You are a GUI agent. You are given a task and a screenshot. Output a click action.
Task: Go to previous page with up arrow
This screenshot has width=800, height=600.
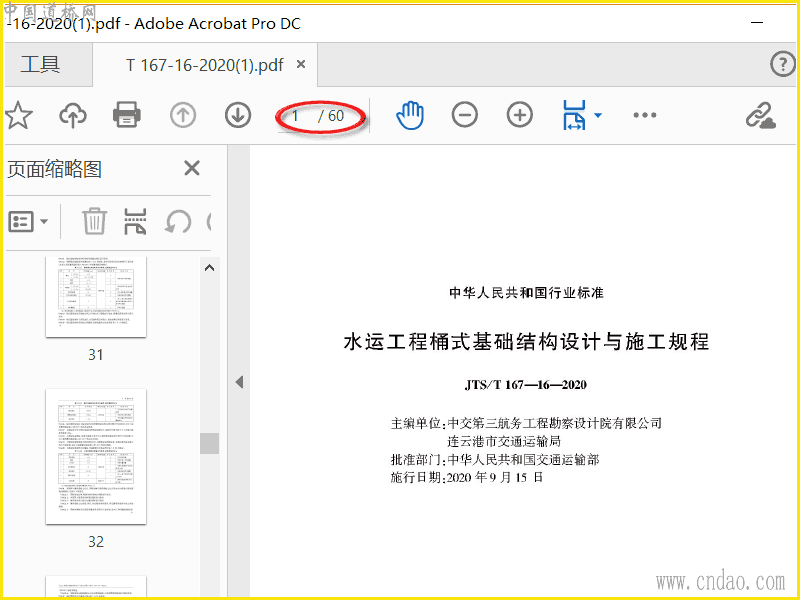[x=183, y=115]
